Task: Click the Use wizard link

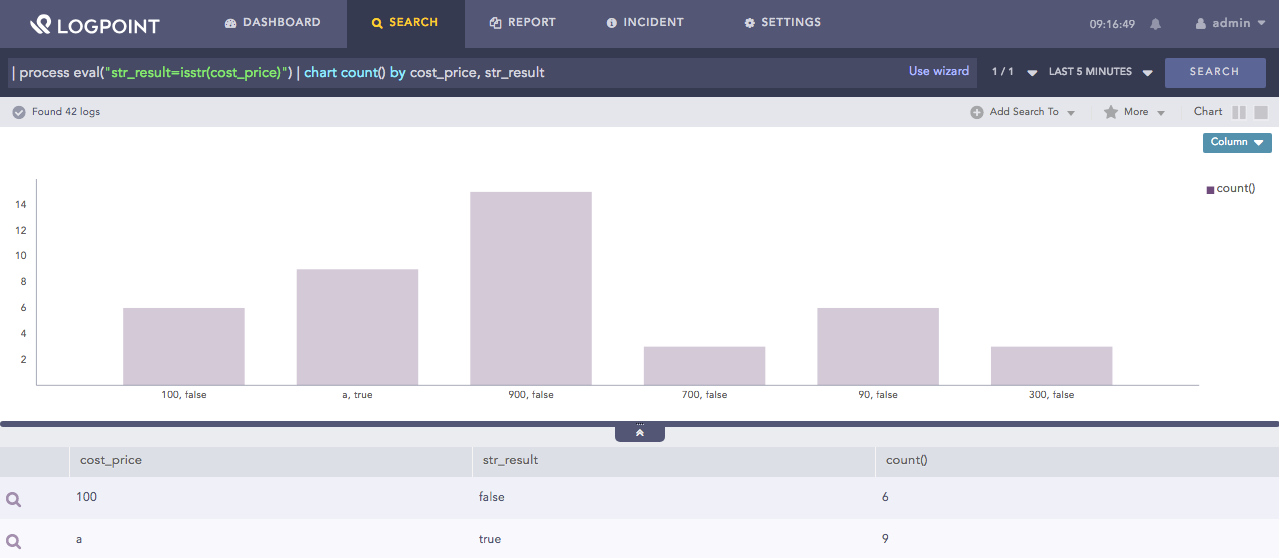Action: coord(938,71)
